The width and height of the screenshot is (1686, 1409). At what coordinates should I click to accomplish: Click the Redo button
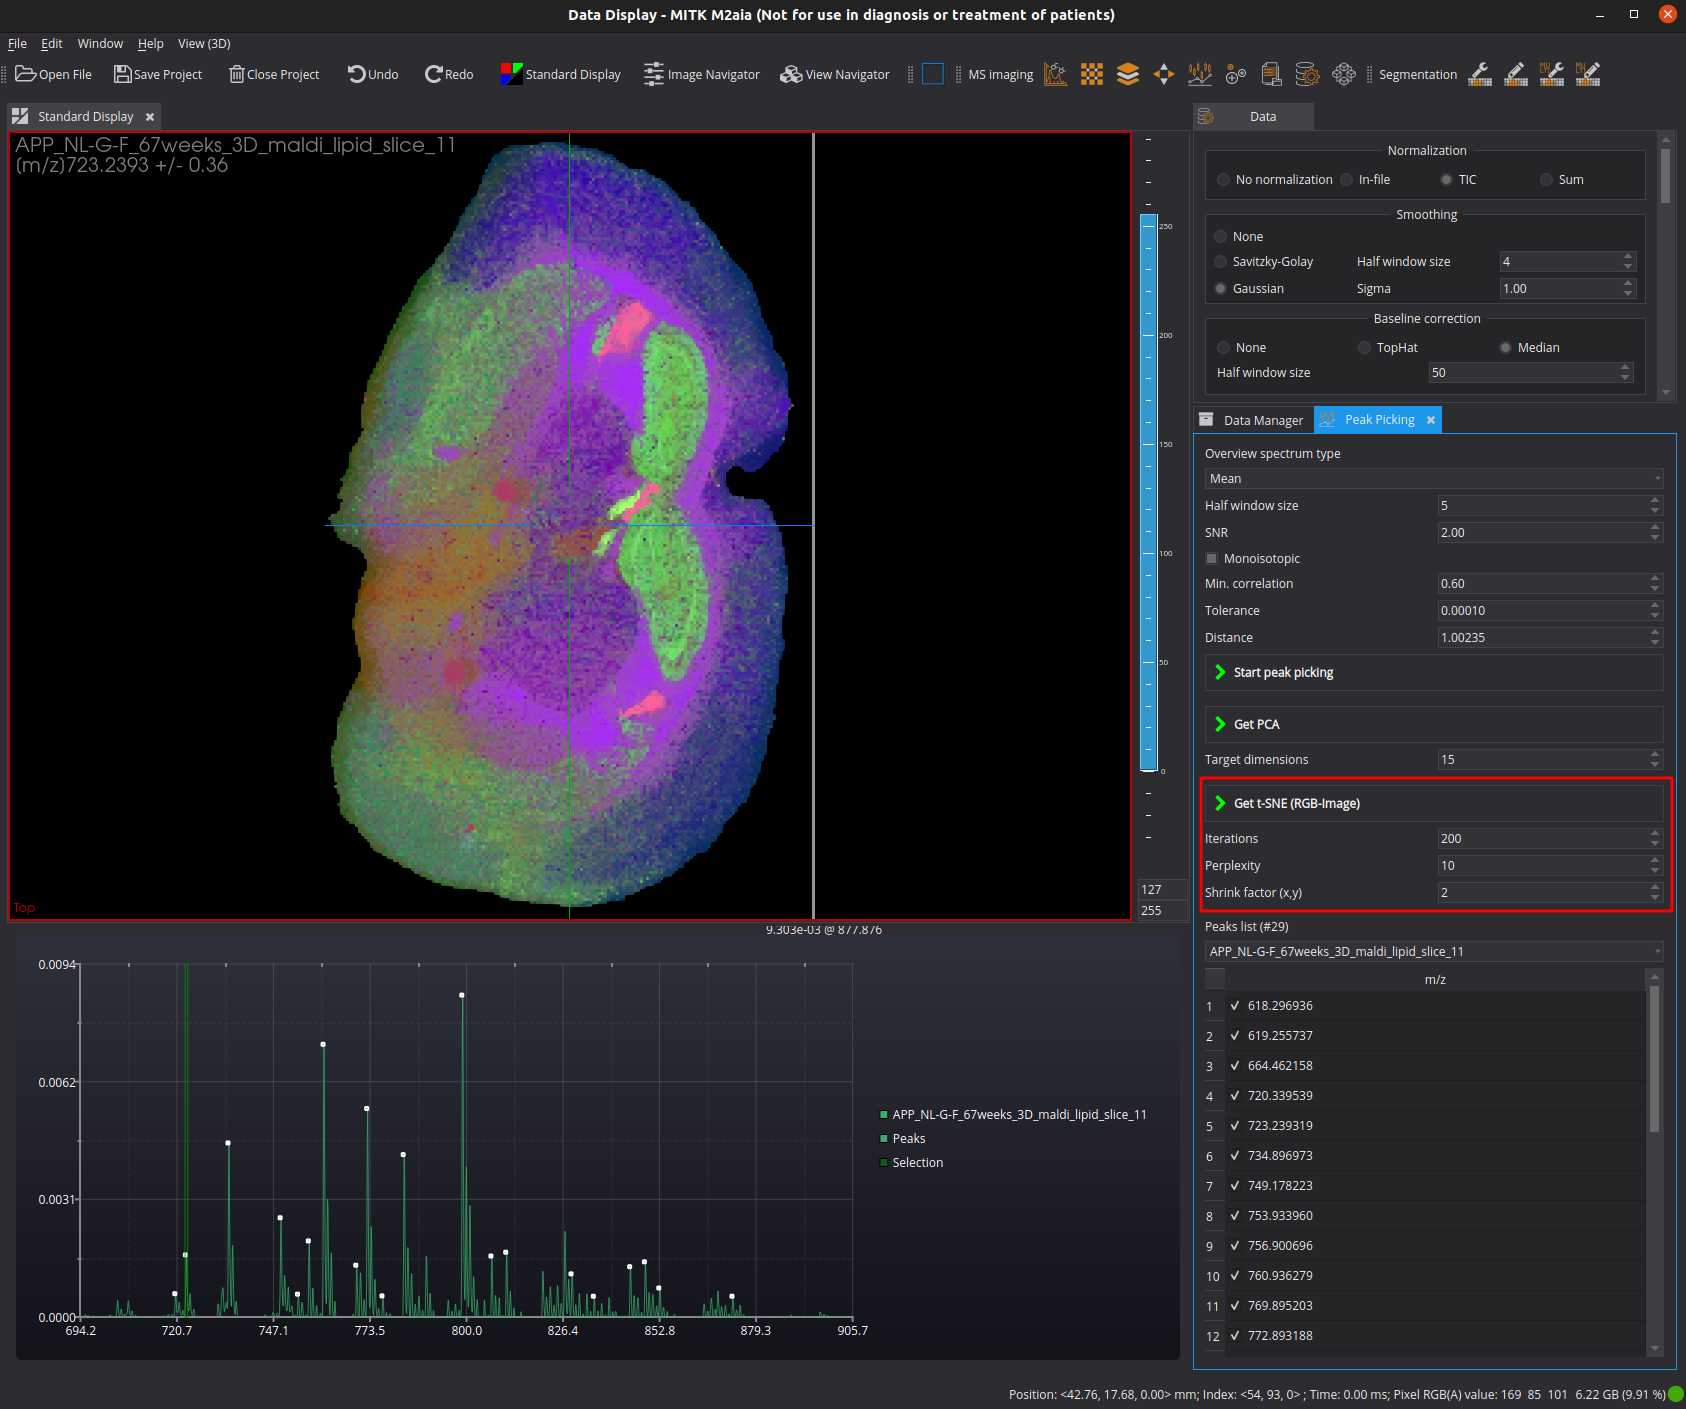(x=449, y=74)
